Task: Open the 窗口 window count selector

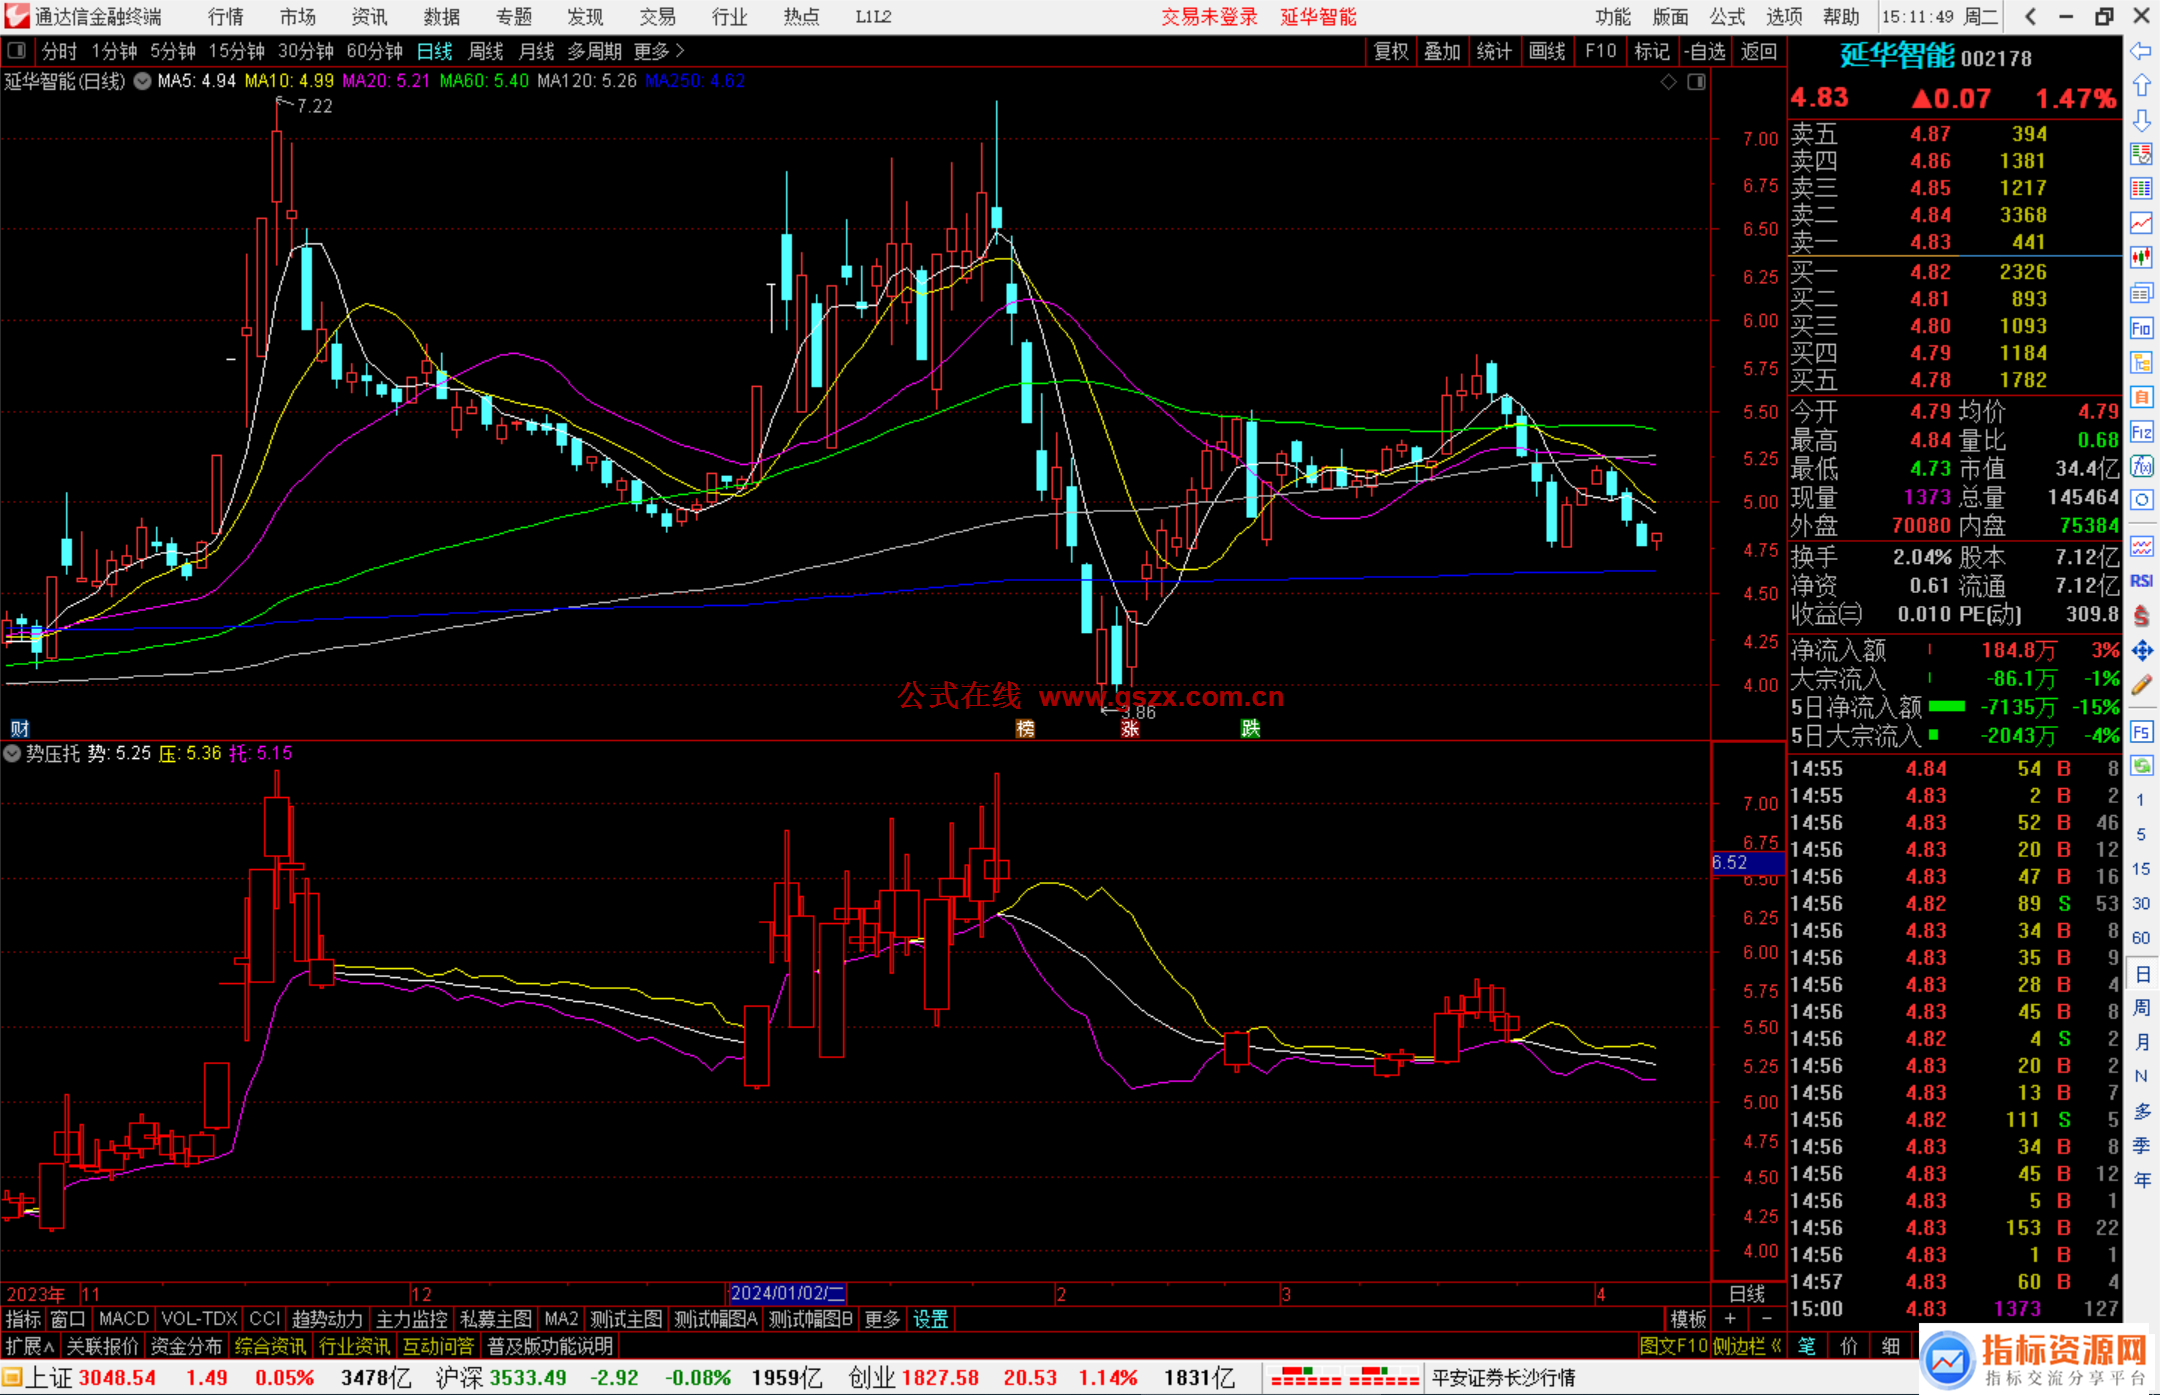Action: click(x=67, y=1319)
